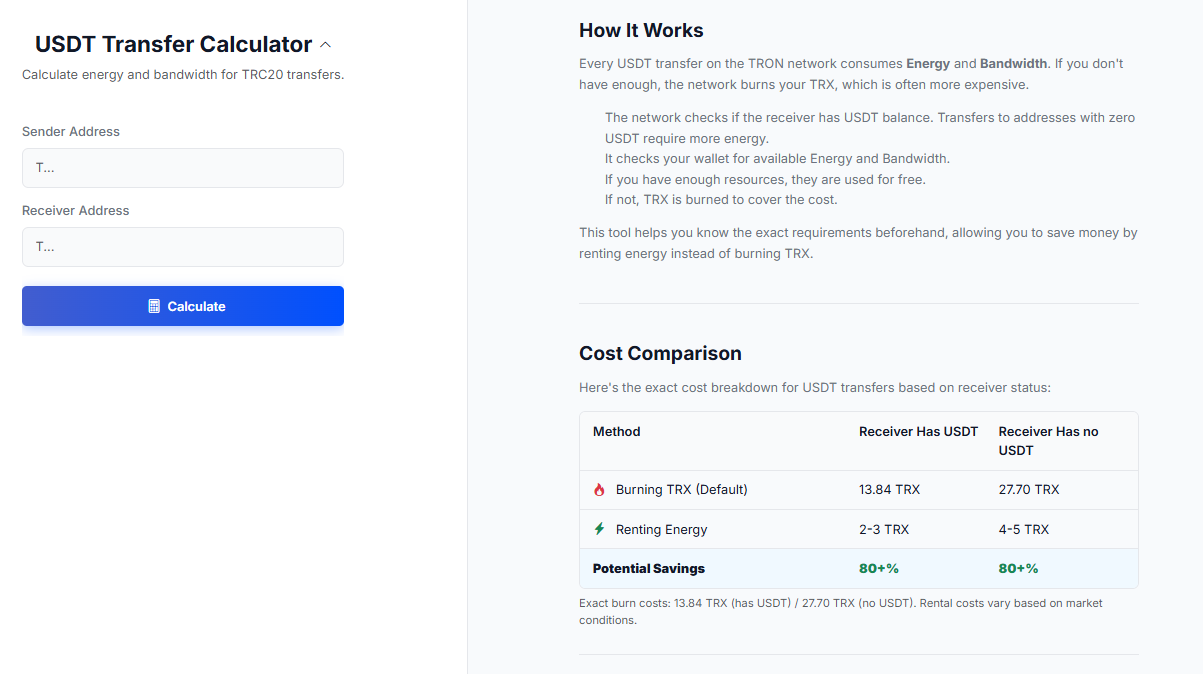The image size is (1203, 674).
Task: Click the Cost Comparison heading
Action: click(660, 353)
